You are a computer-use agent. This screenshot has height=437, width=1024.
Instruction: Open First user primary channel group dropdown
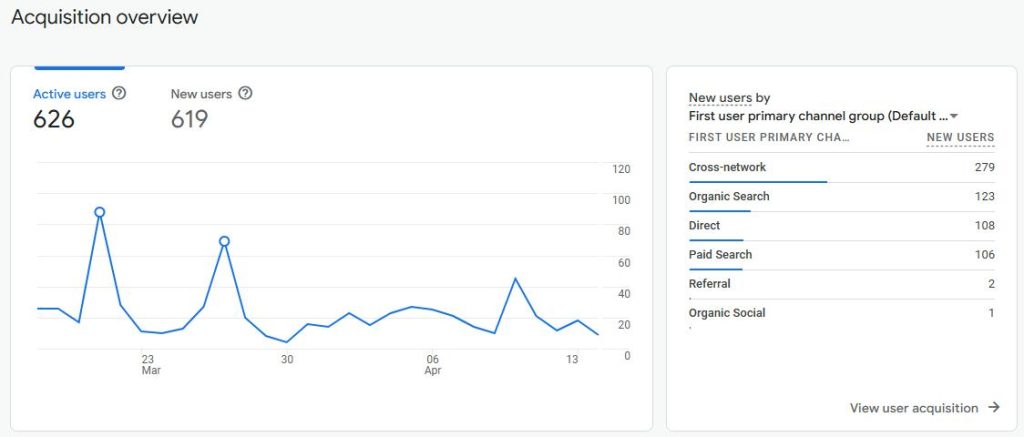pyautogui.click(x=823, y=116)
